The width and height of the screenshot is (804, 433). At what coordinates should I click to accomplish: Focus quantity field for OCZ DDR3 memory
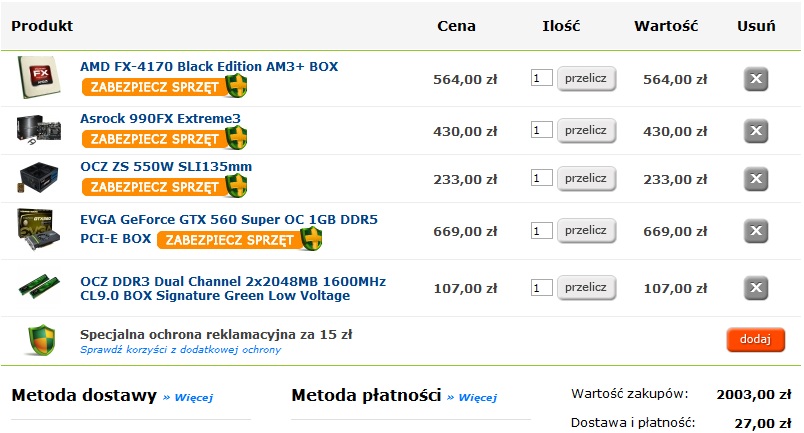[541, 287]
